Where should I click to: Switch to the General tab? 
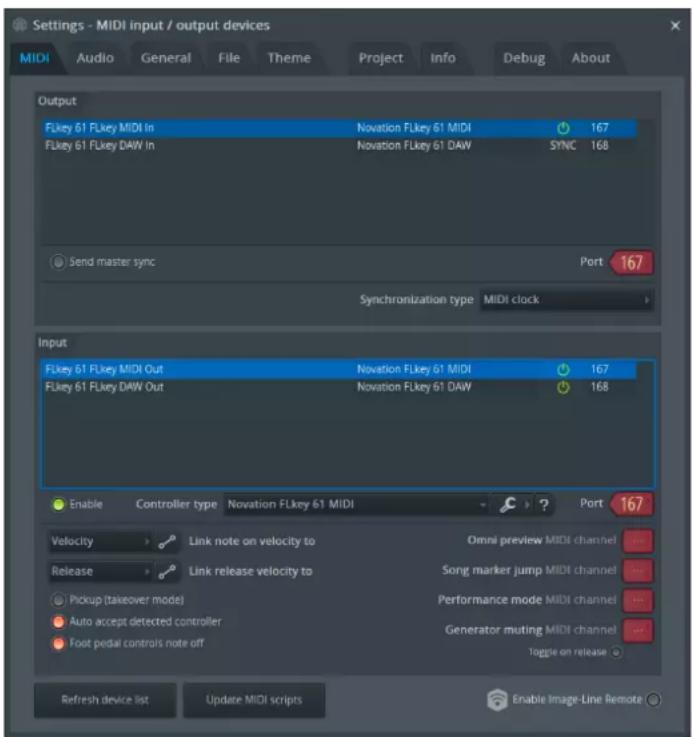click(x=166, y=58)
